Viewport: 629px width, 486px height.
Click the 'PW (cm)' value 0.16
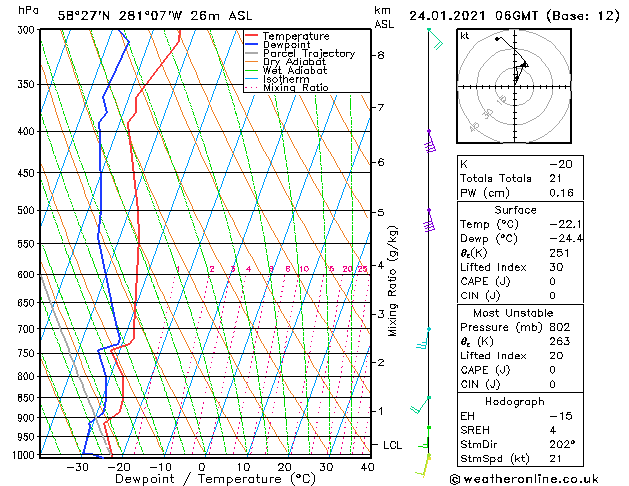561,193
